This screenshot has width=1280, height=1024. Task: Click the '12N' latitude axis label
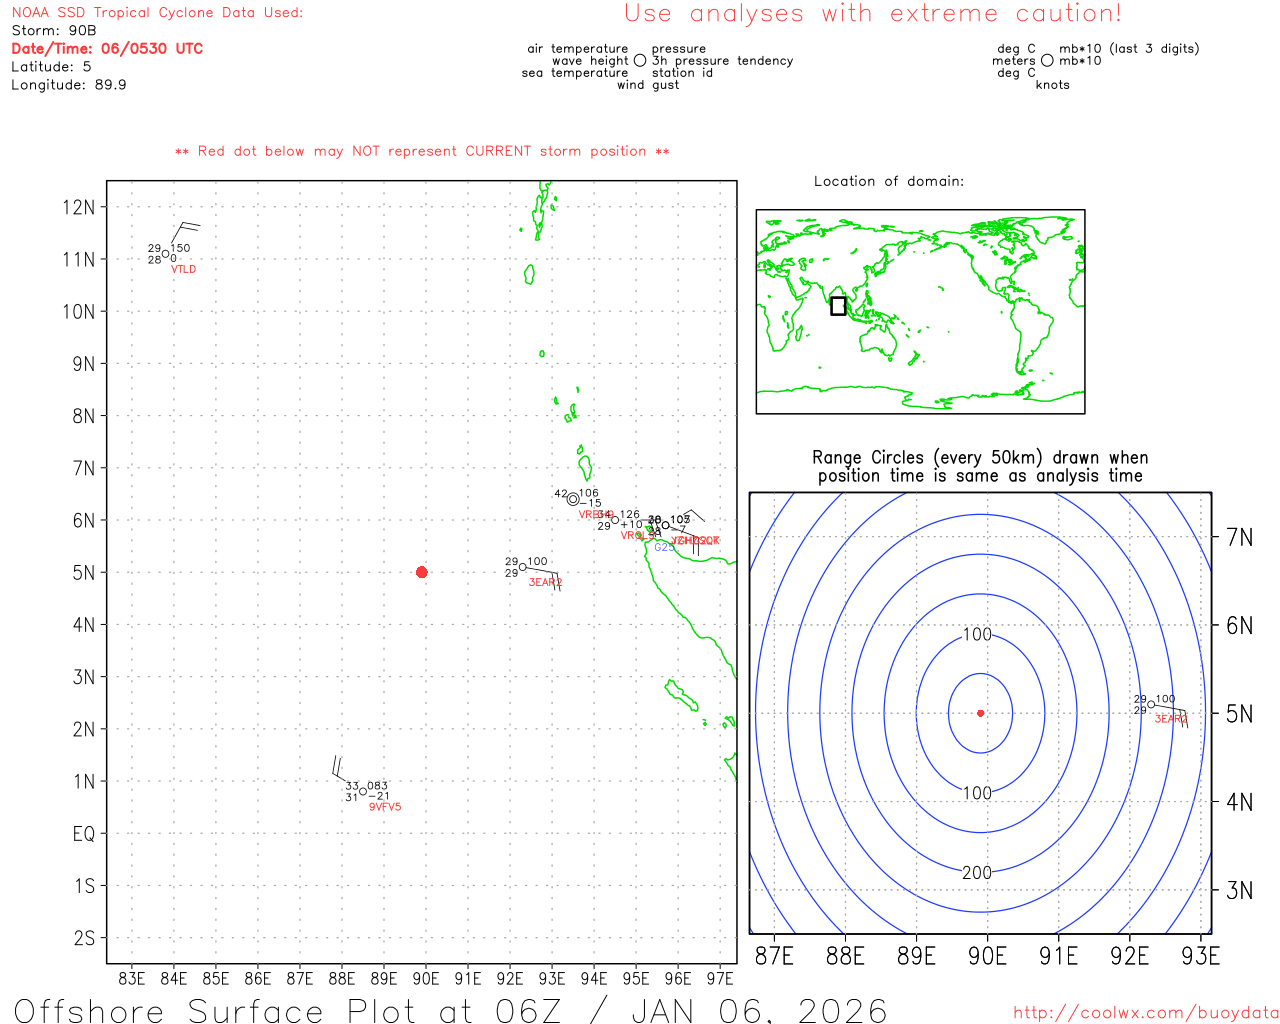[79, 207]
